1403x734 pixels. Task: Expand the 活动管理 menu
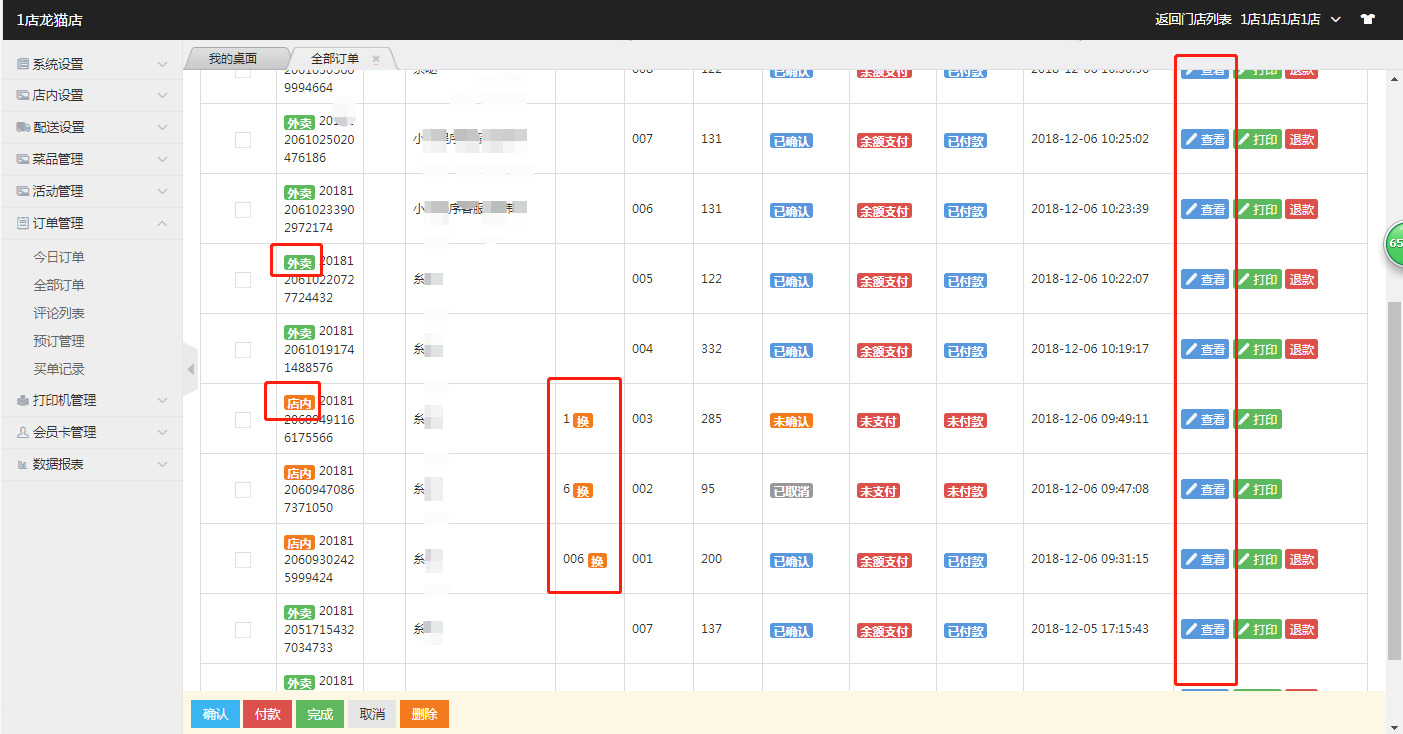(x=92, y=191)
